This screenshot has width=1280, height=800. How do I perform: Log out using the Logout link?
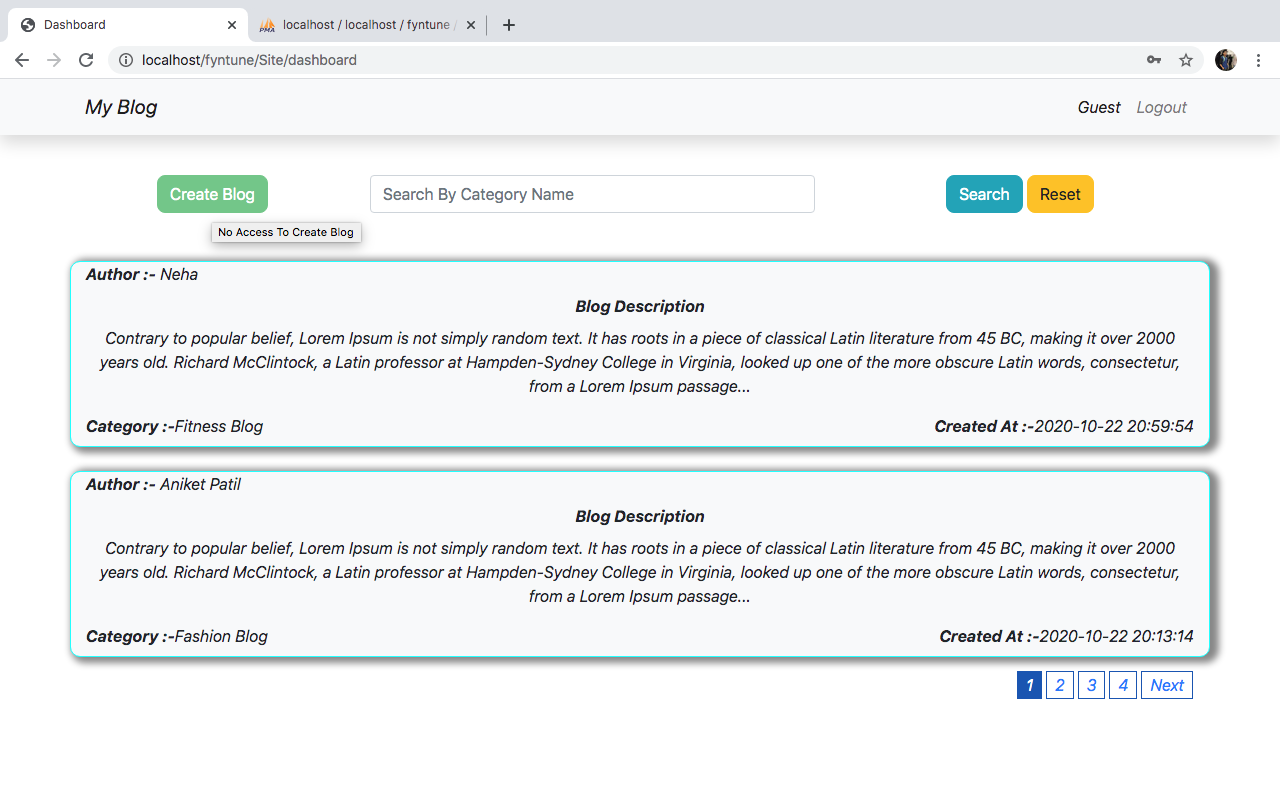[x=1161, y=107]
